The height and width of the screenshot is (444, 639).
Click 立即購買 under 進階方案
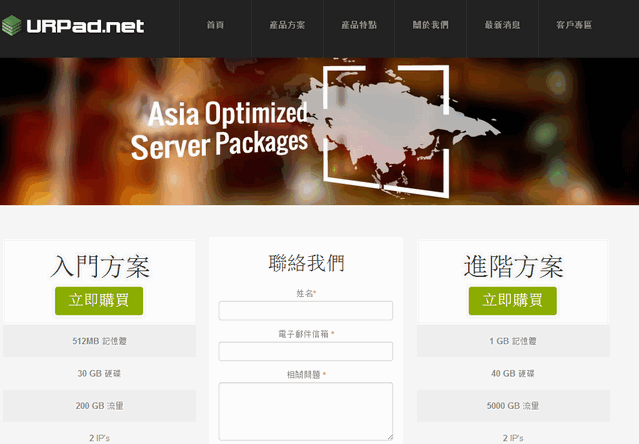(x=513, y=301)
